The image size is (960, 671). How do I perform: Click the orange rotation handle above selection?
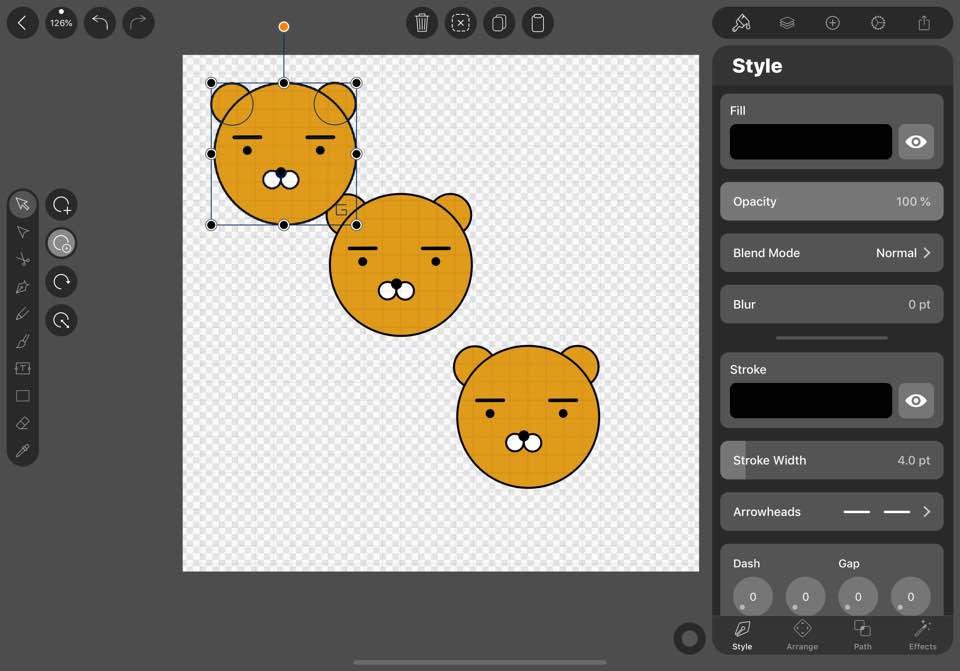point(283,26)
